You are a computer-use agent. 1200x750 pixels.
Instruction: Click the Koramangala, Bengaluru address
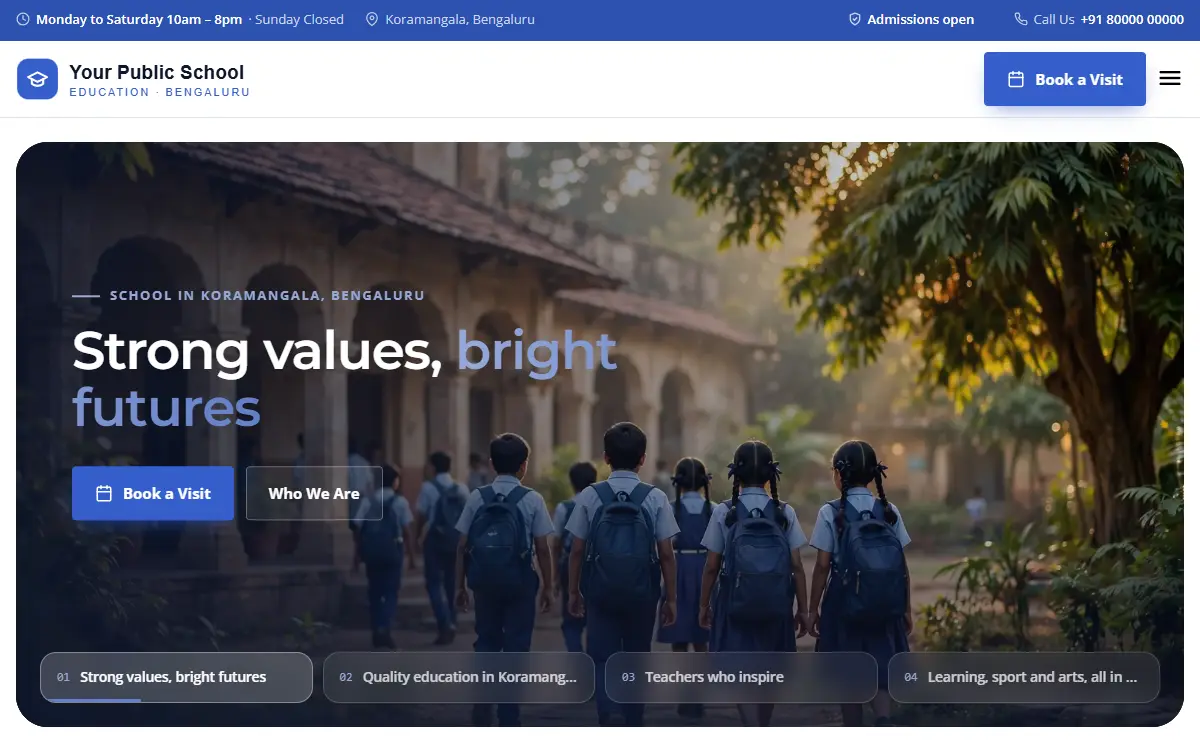click(460, 19)
